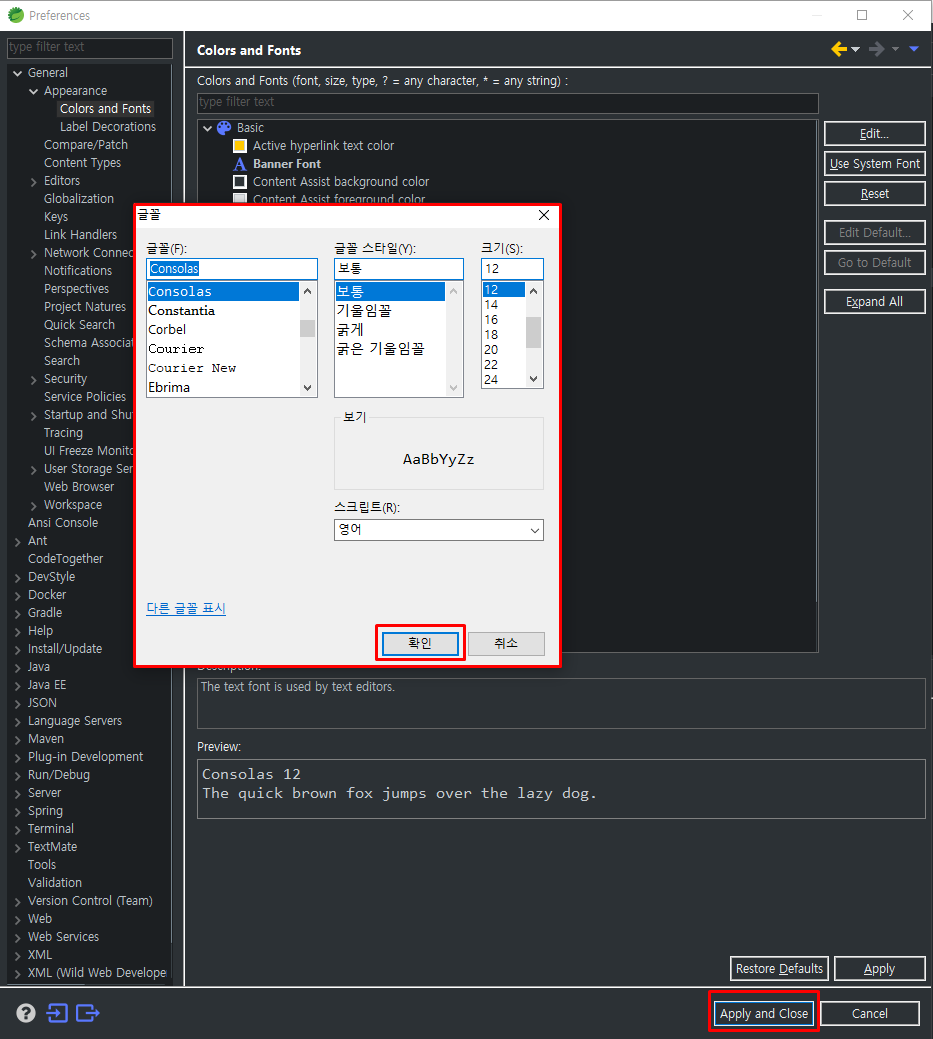Click the Expand All button
The width and height of the screenshot is (933, 1039).
[x=875, y=302]
